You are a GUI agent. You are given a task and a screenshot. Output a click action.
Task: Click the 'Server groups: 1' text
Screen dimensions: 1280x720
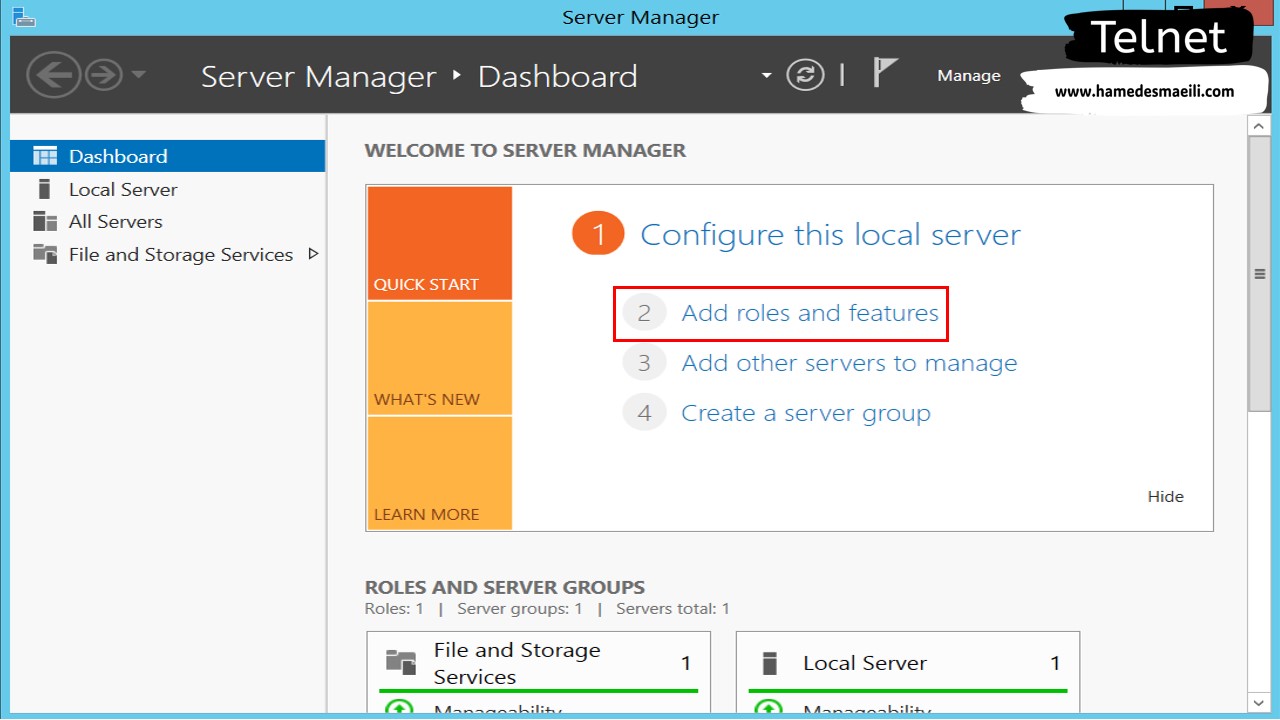[520, 608]
